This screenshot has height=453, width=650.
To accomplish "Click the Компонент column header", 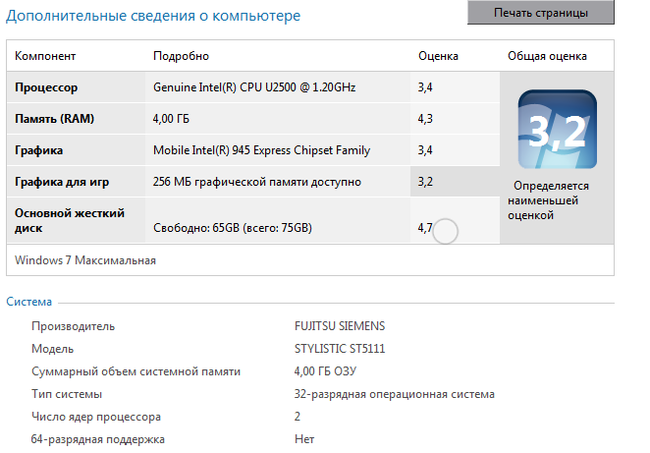I will [45, 56].
